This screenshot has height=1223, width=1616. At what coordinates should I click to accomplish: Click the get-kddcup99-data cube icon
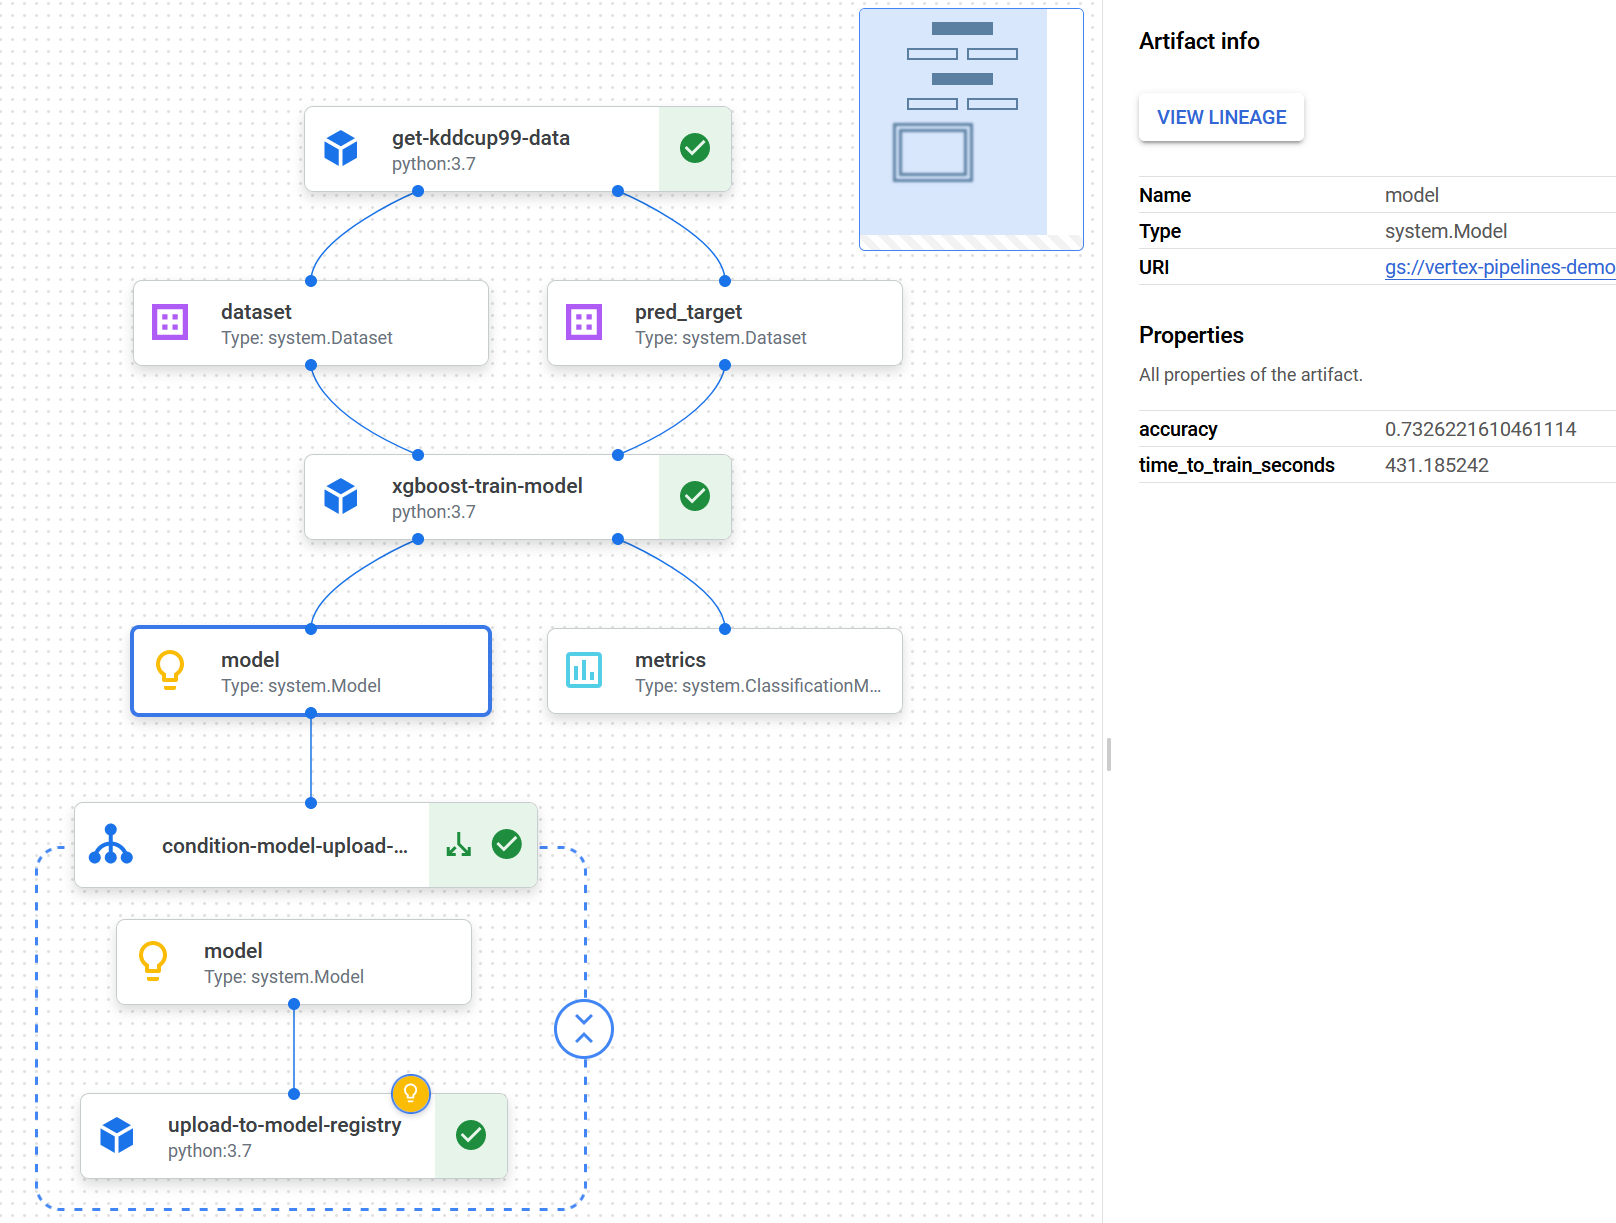coord(341,149)
